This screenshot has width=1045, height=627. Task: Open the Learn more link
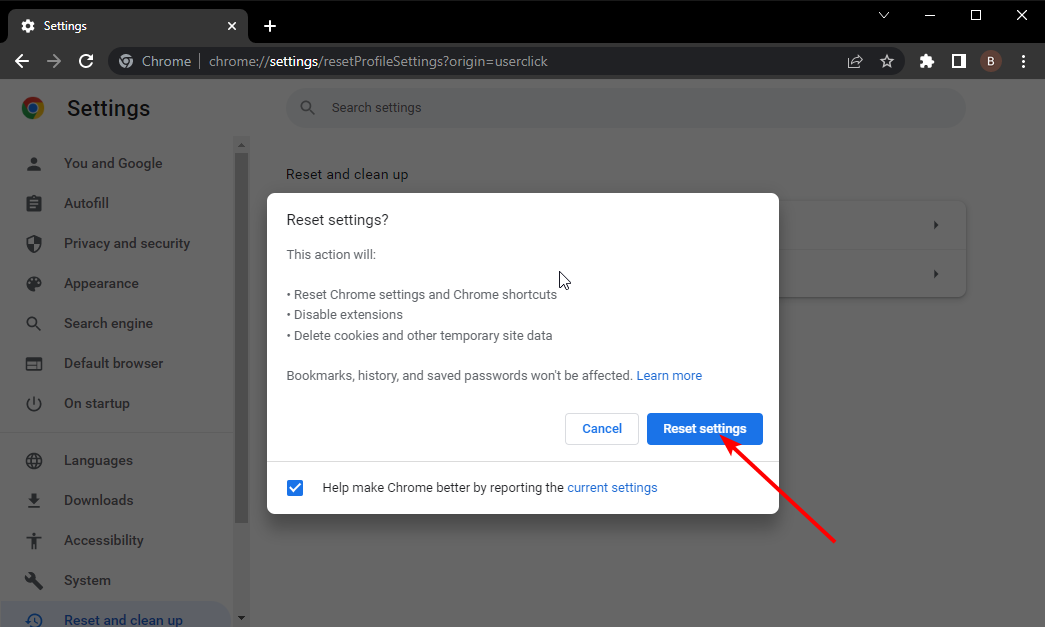tap(669, 376)
